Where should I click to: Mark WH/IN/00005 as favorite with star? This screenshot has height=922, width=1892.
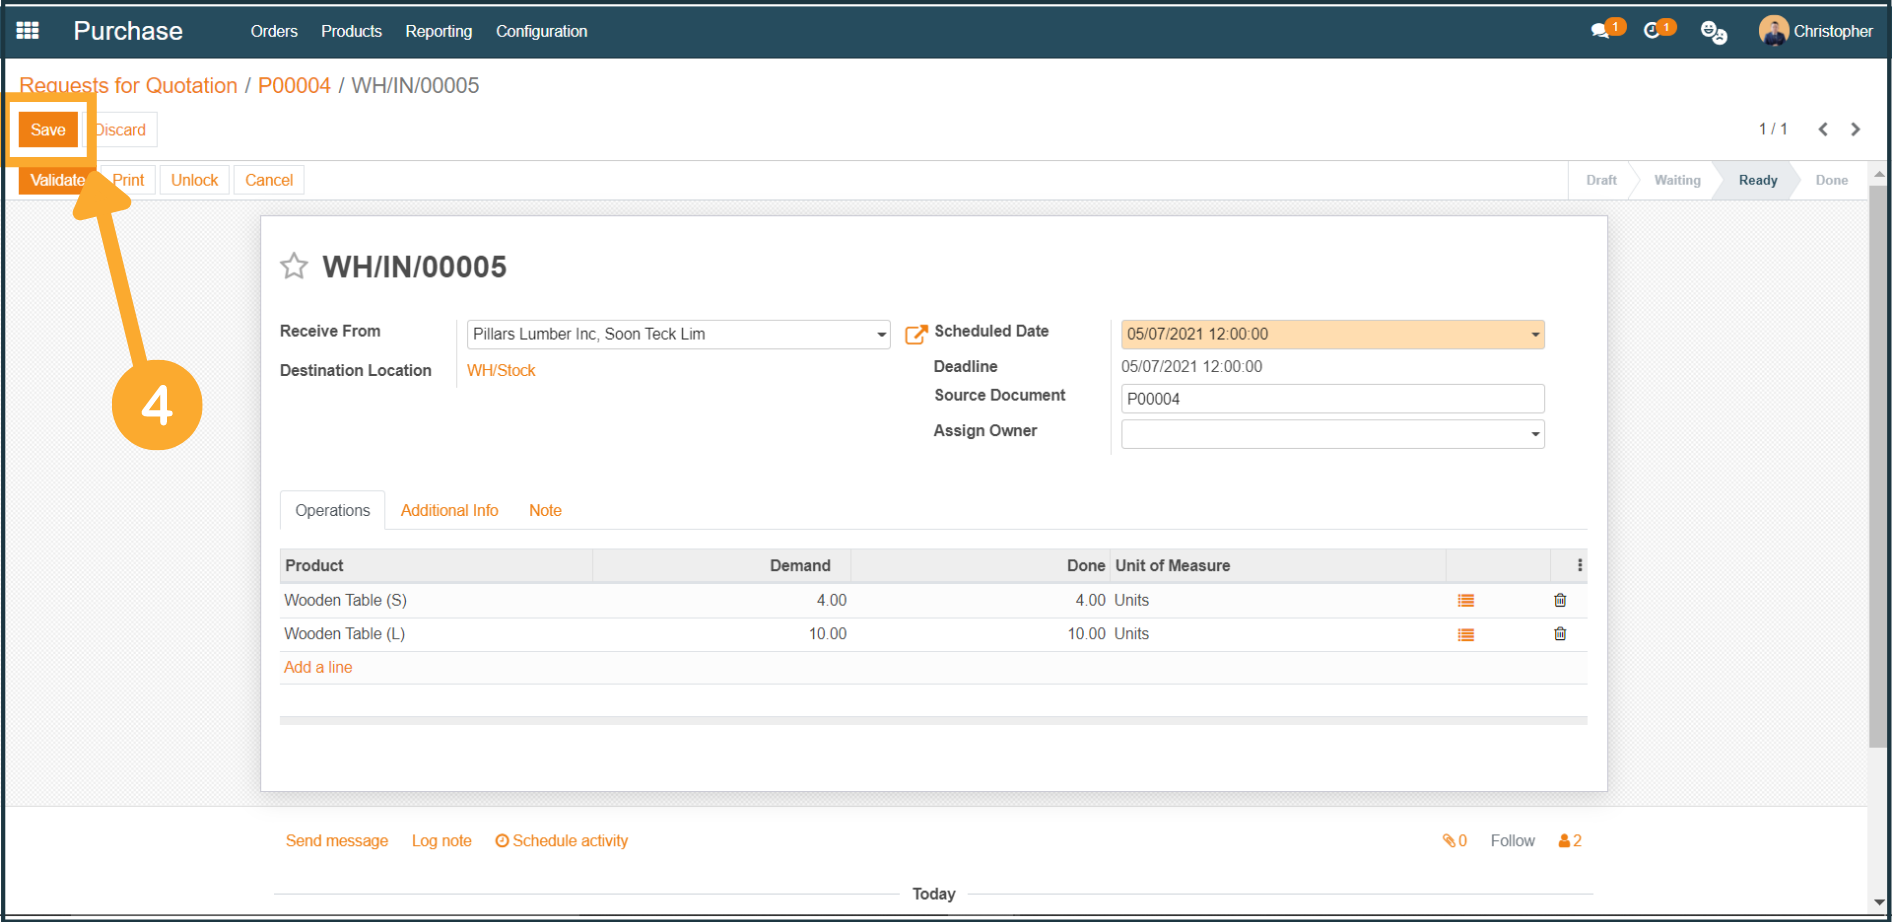294,266
